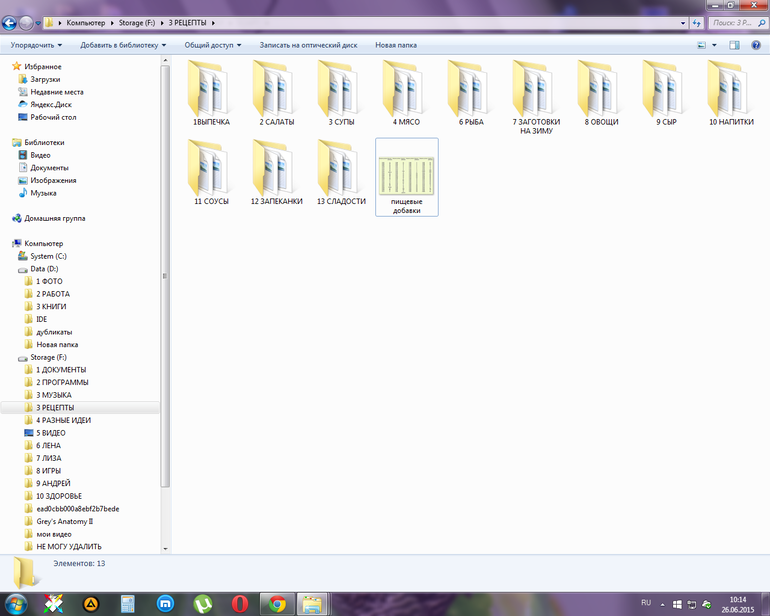Open 5 ВИДЕО folder in tree

51,433
